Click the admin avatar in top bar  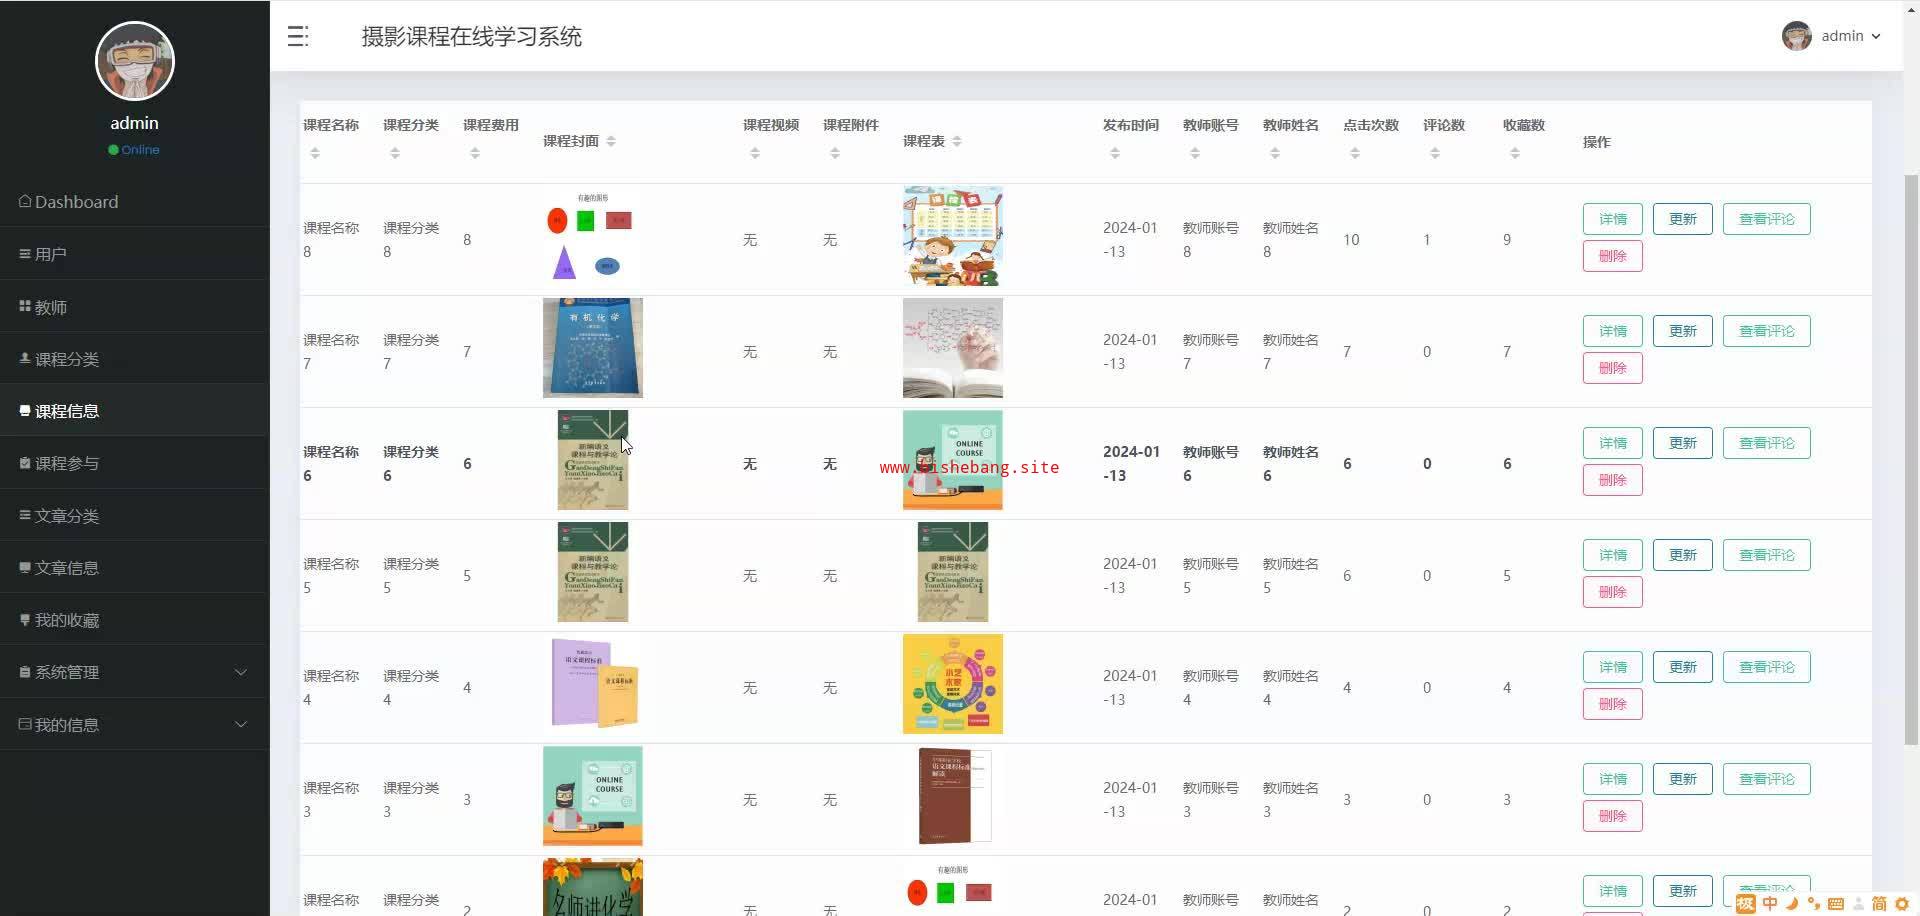(x=1796, y=36)
